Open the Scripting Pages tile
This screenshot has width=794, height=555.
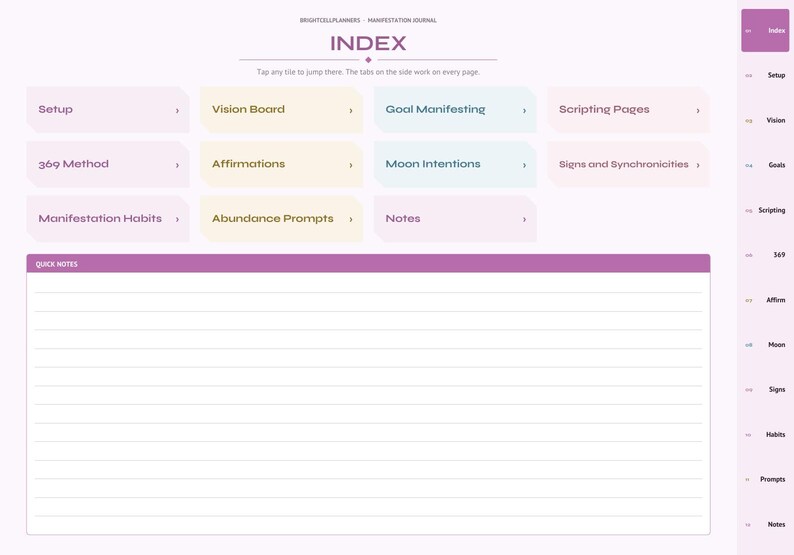[628, 110]
